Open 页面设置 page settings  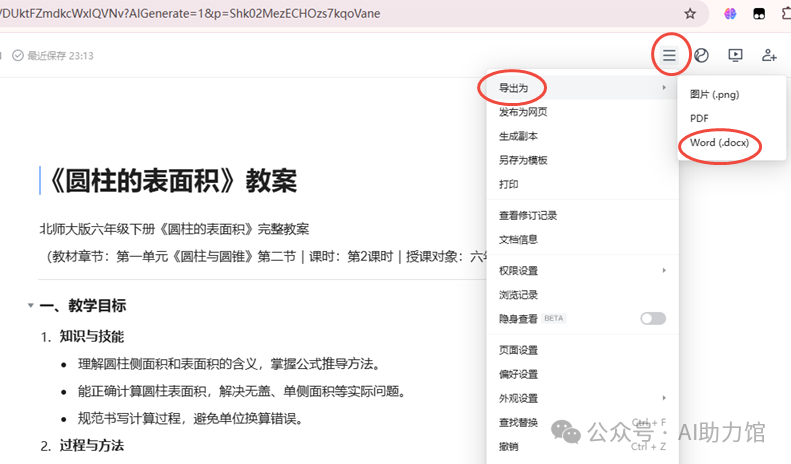coord(518,350)
